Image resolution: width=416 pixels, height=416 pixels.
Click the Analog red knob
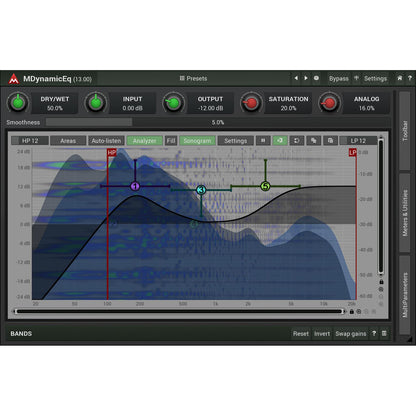pyautogui.click(x=329, y=103)
